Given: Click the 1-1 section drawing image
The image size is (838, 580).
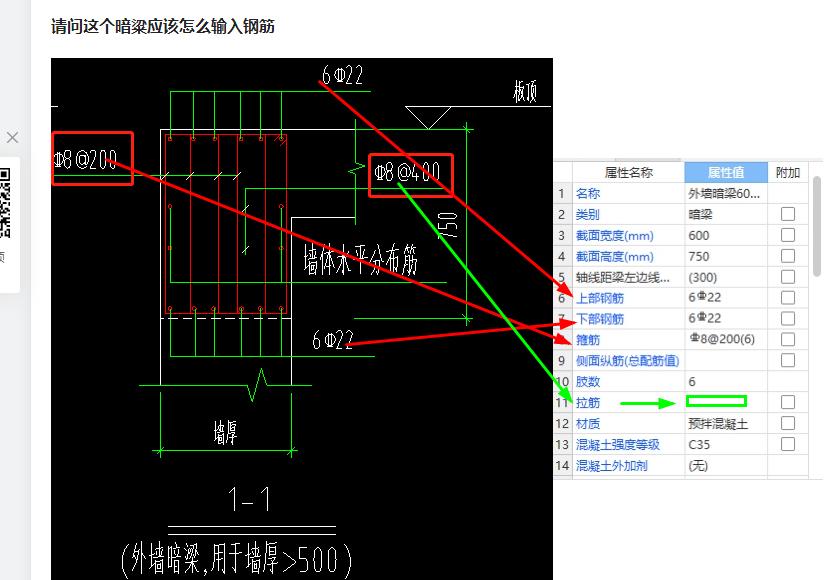Looking at the screenshot, I should 301,319.
